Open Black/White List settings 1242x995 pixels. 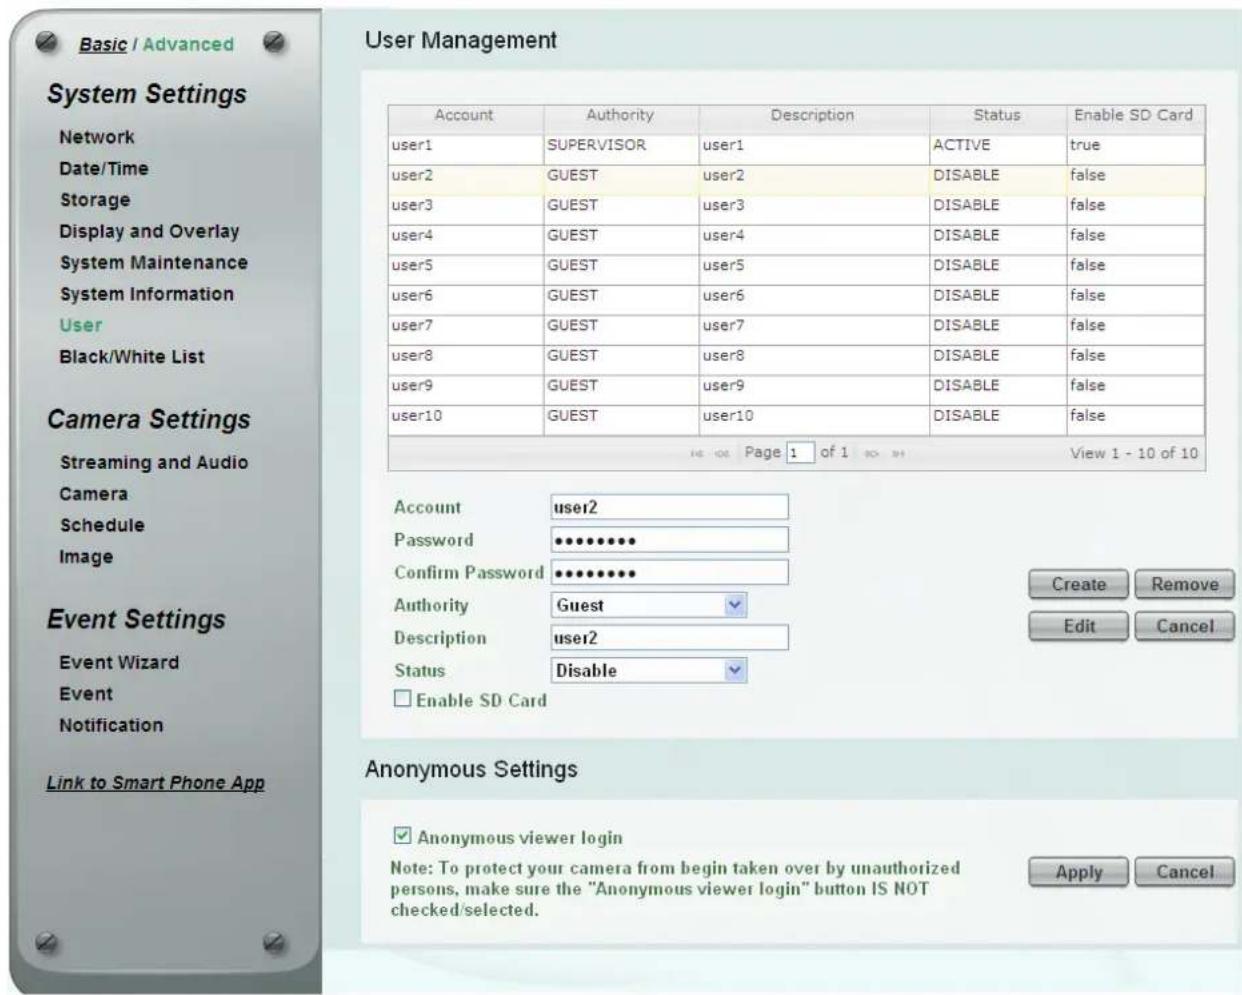(131, 356)
